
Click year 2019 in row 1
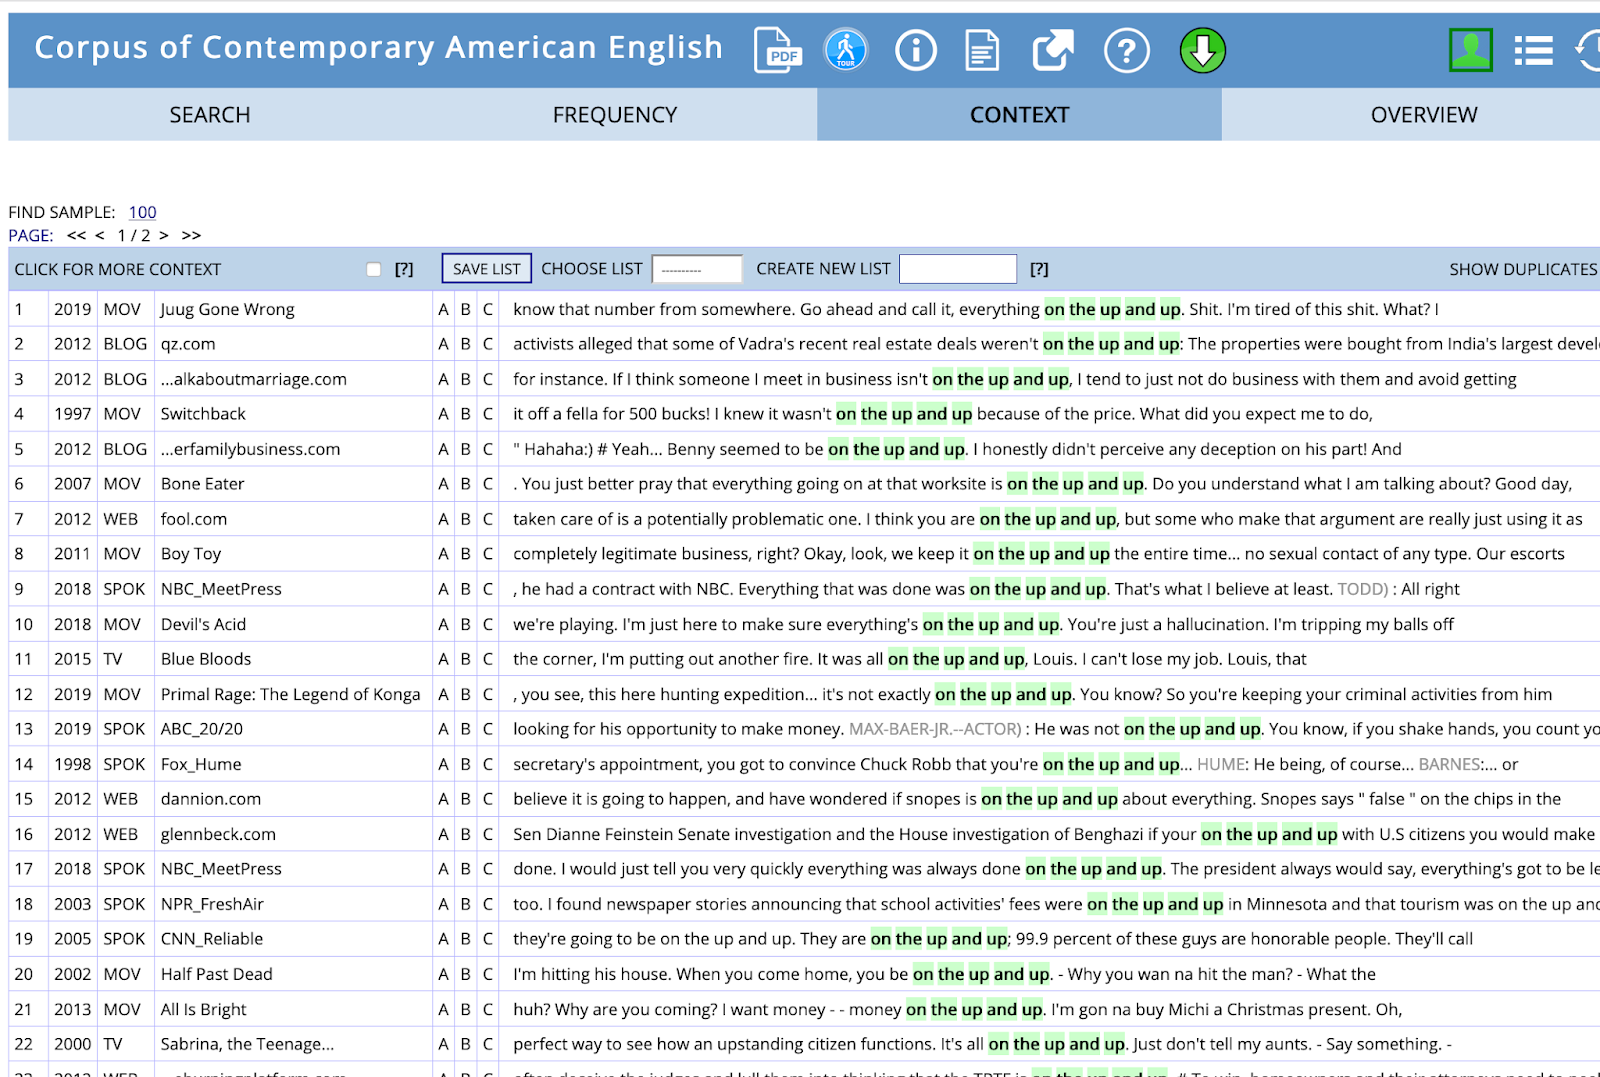73,309
